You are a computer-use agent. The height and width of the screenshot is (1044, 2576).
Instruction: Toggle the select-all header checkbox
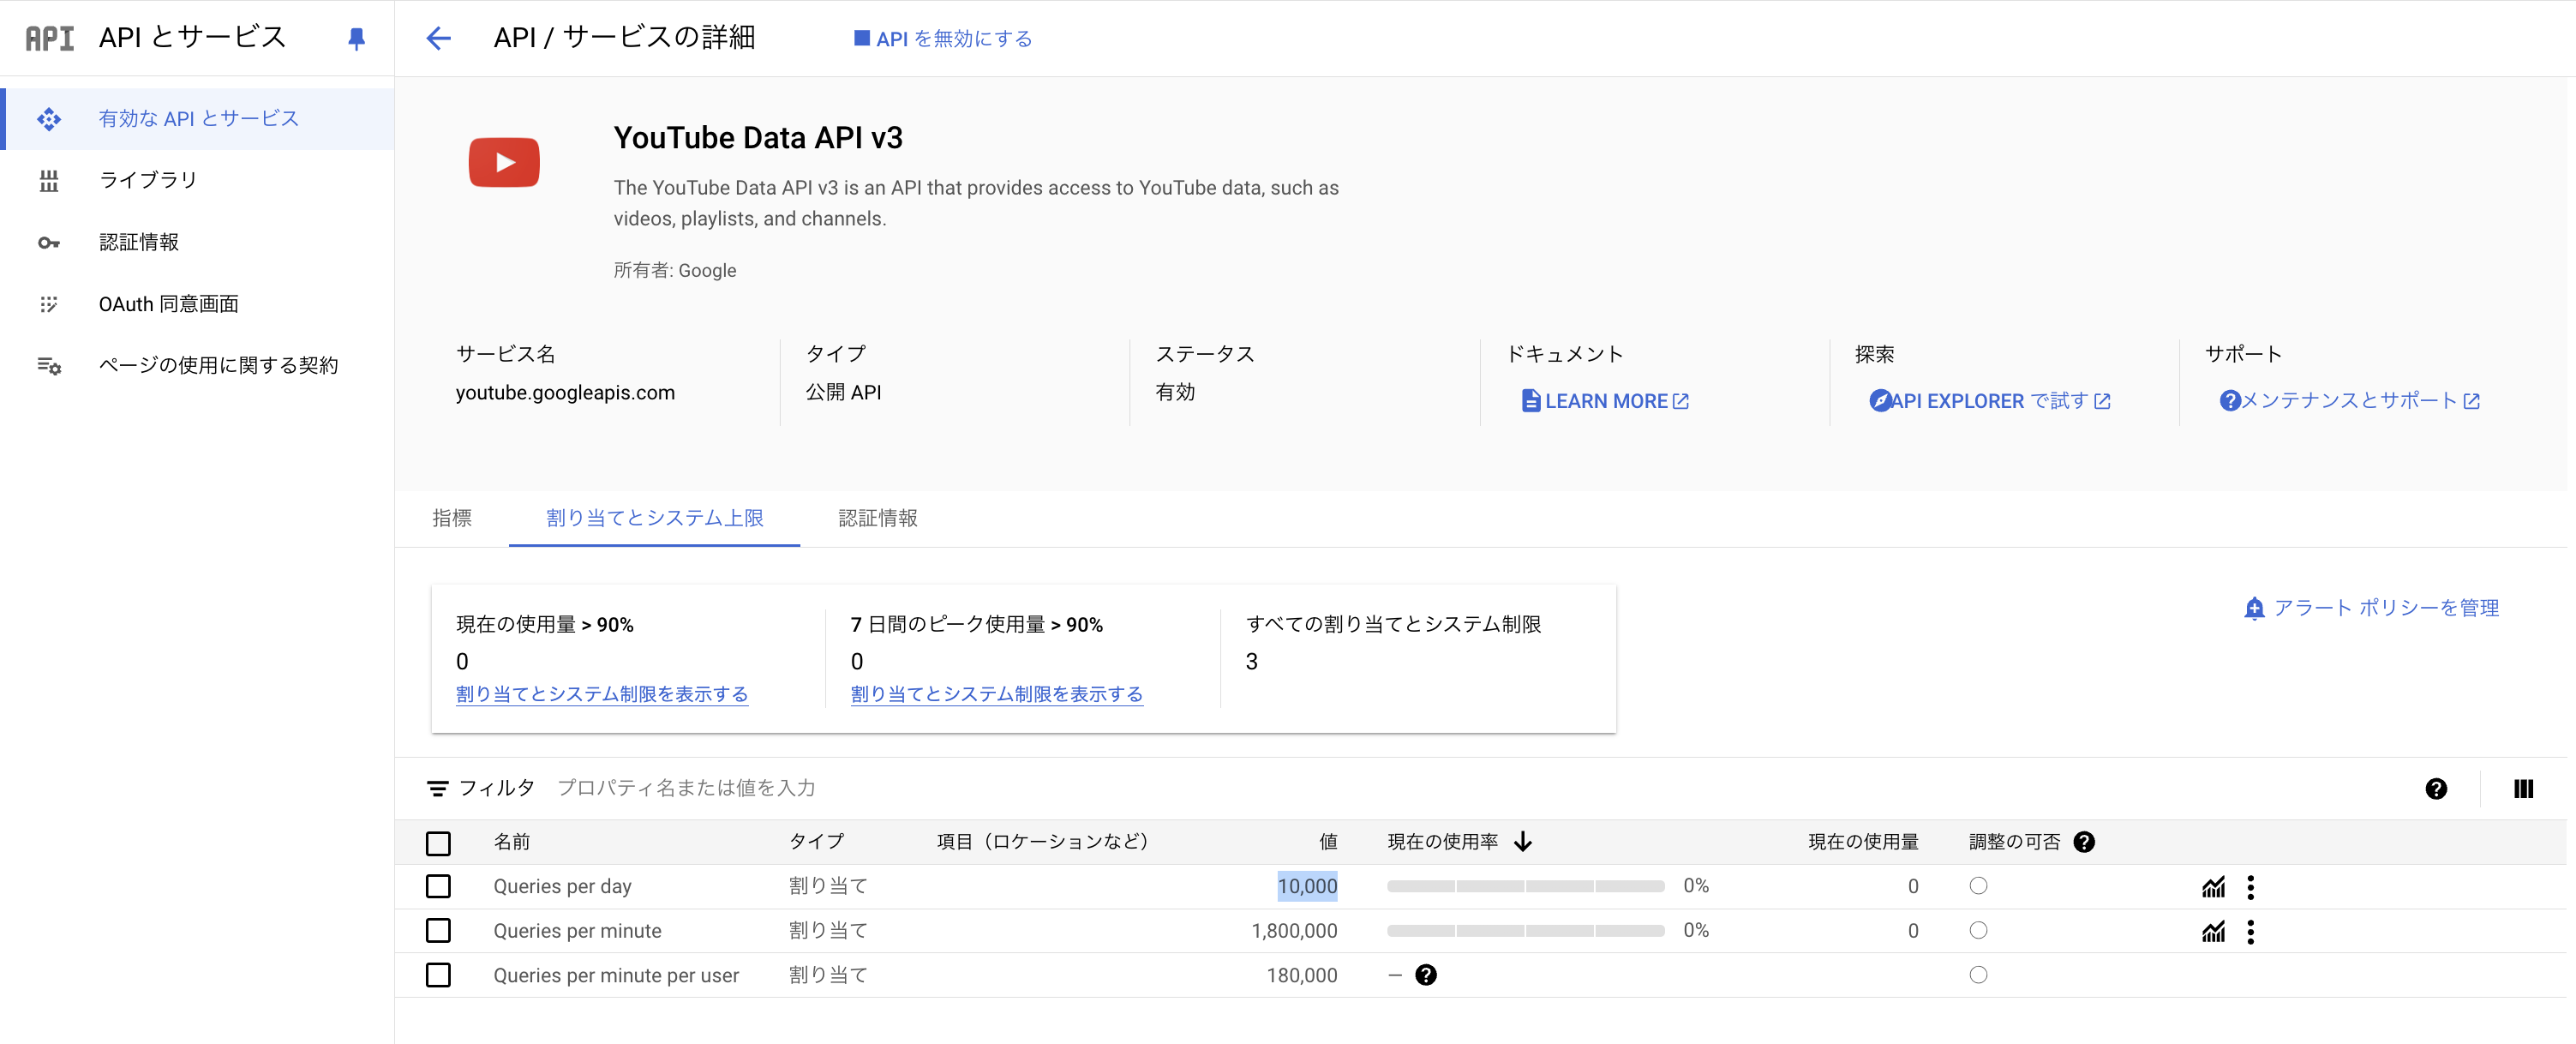click(438, 843)
